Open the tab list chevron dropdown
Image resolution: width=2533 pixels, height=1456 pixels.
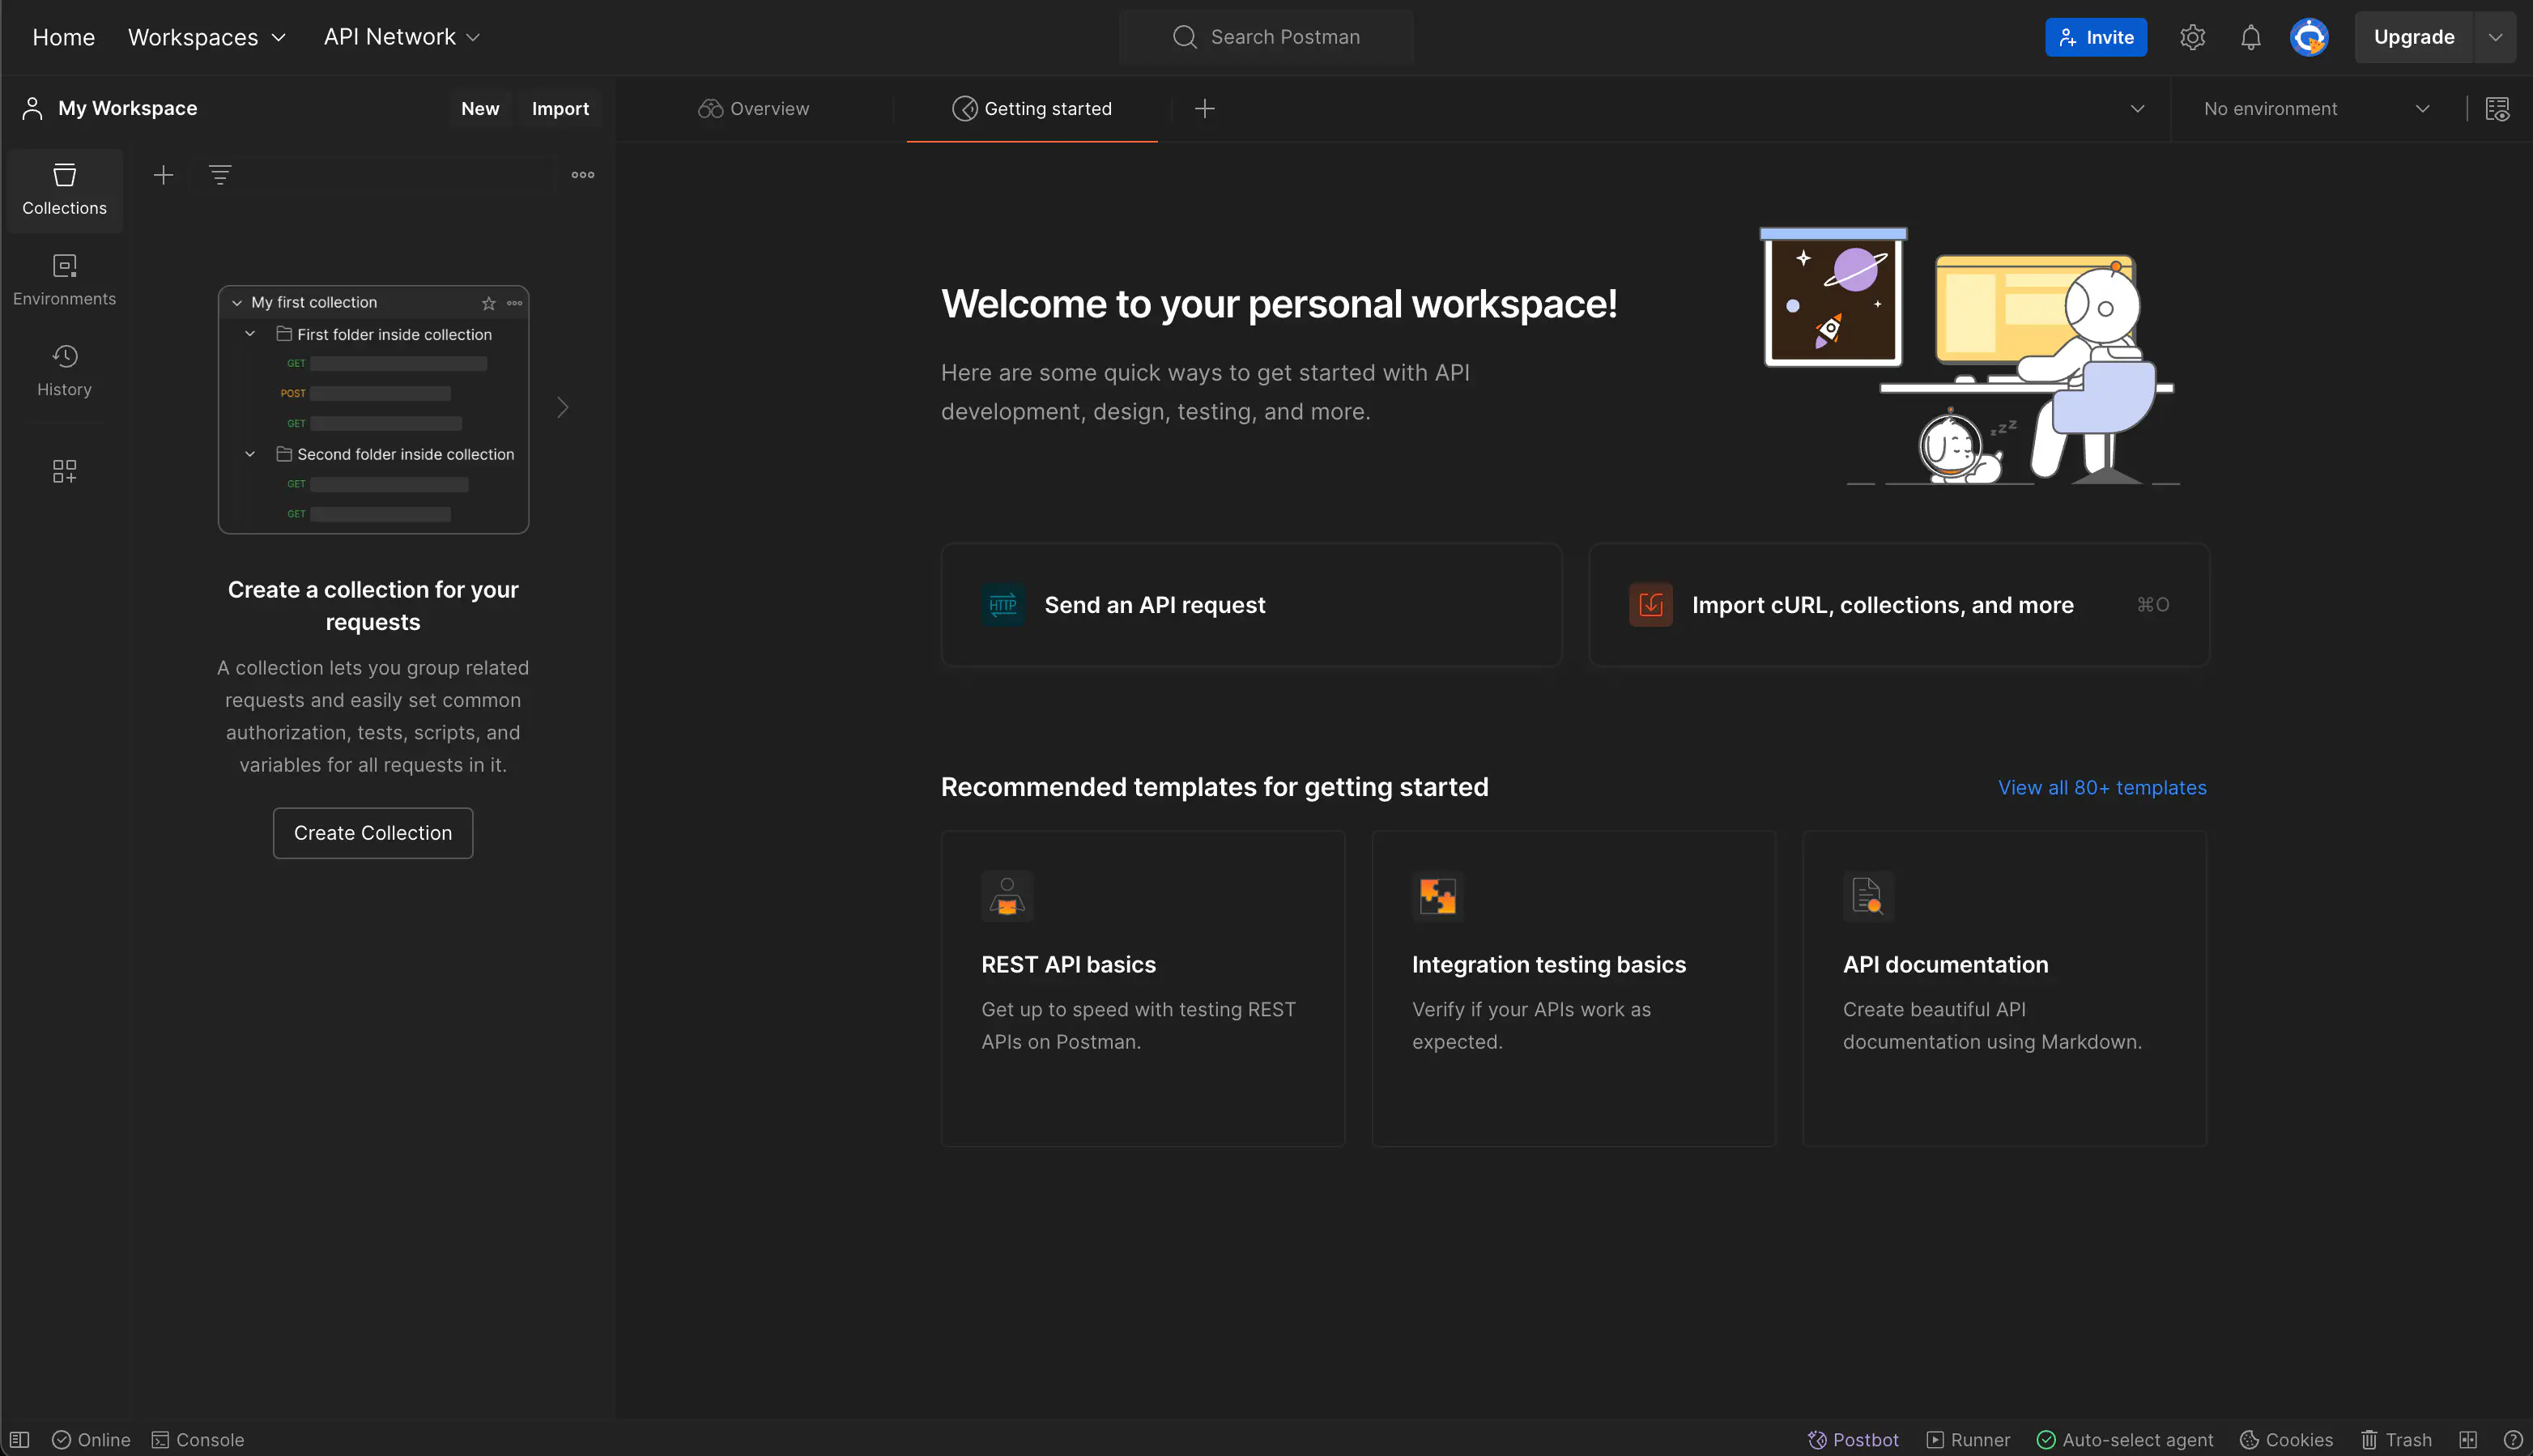(x=2137, y=109)
